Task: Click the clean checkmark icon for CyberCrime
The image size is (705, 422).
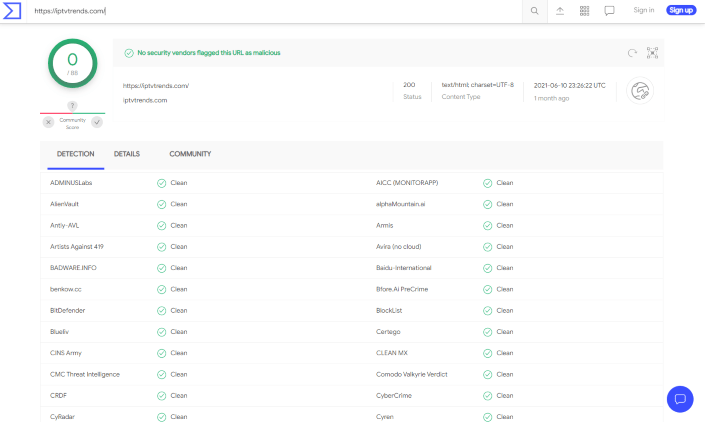Action: [487, 396]
